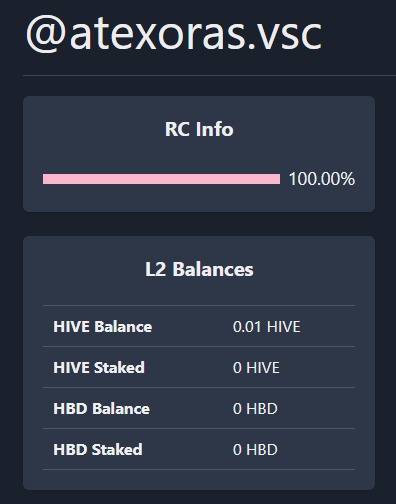Click the pink RC progress bar
The image size is (396, 504).
coord(161,179)
